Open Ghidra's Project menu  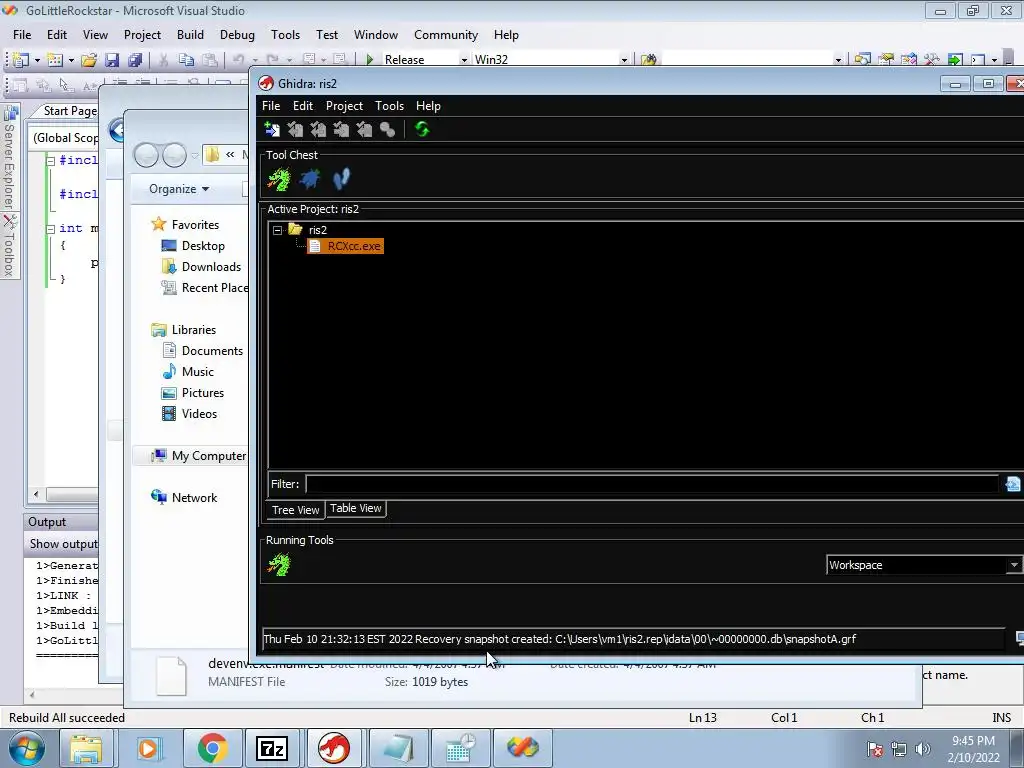click(344, 106)
